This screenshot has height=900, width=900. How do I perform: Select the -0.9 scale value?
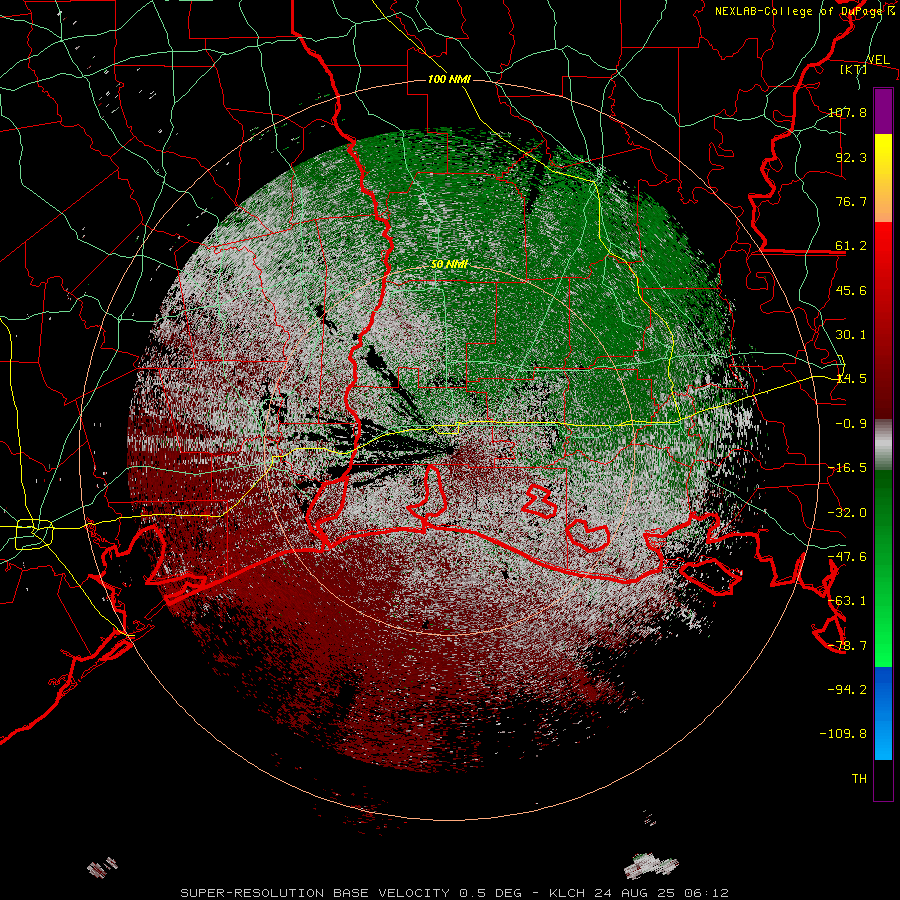click(851, 424)
